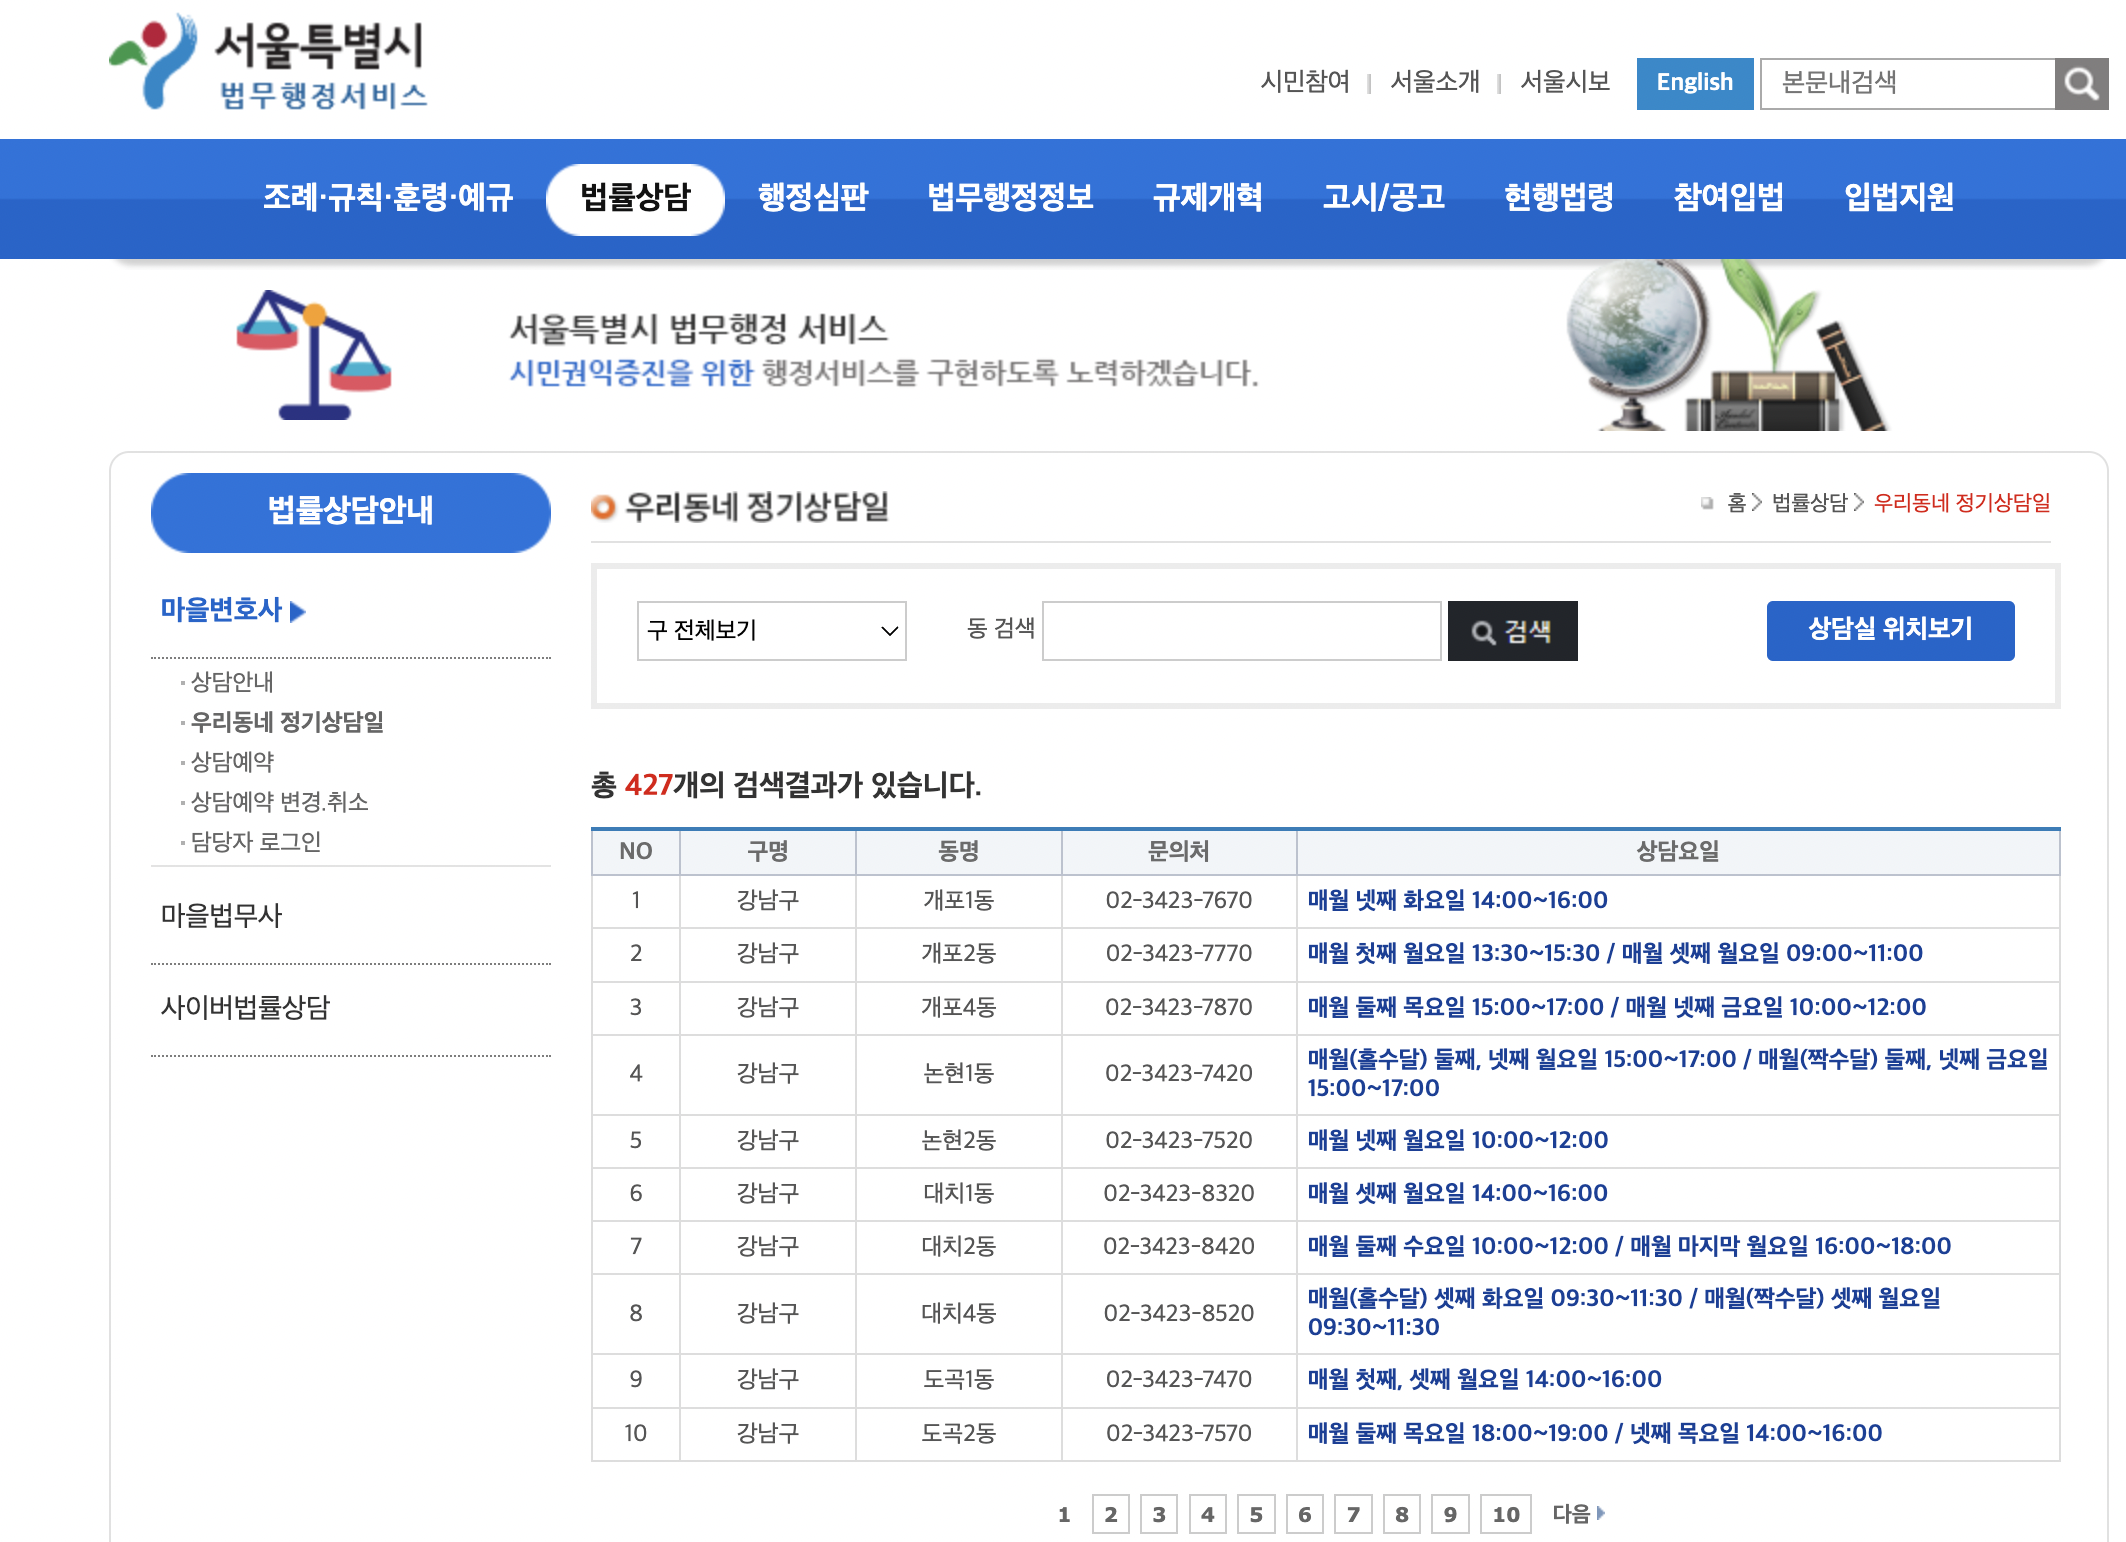Click phone number 02-3423-8320
This screenshot has height=1542, width=2126.
[1178, 1193]
